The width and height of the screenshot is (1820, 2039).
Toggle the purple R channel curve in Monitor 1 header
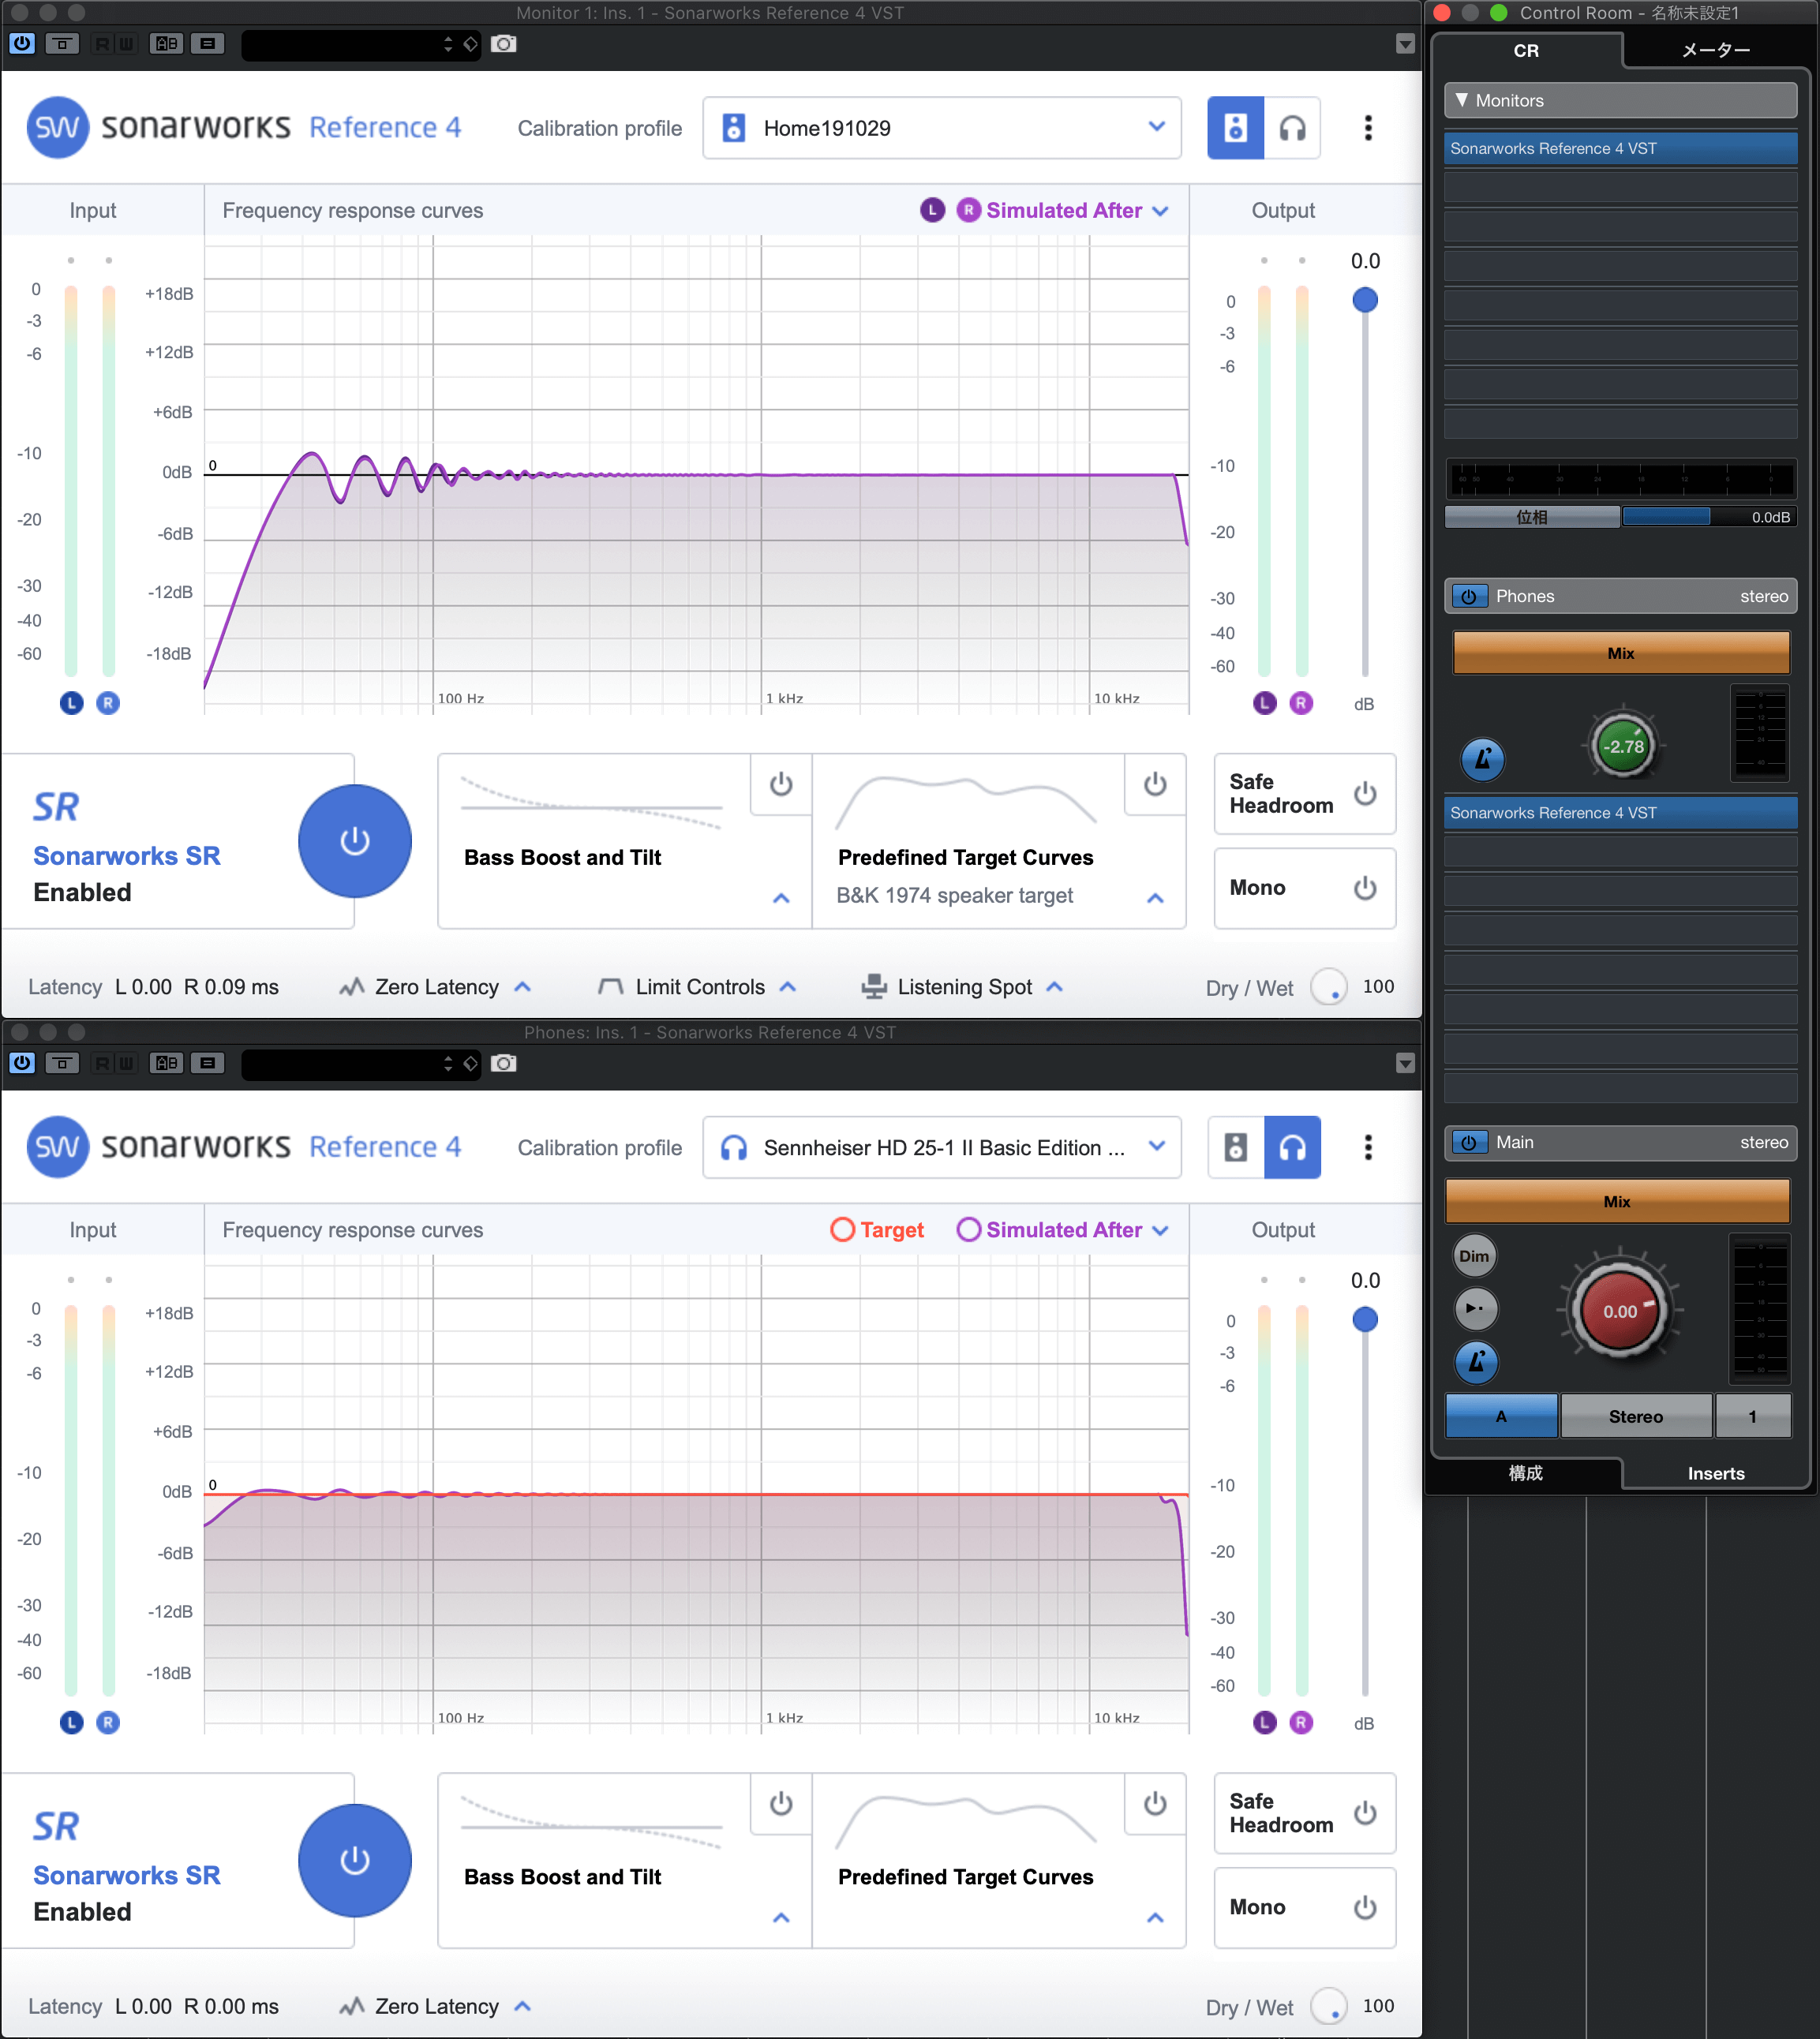[968, 211]
